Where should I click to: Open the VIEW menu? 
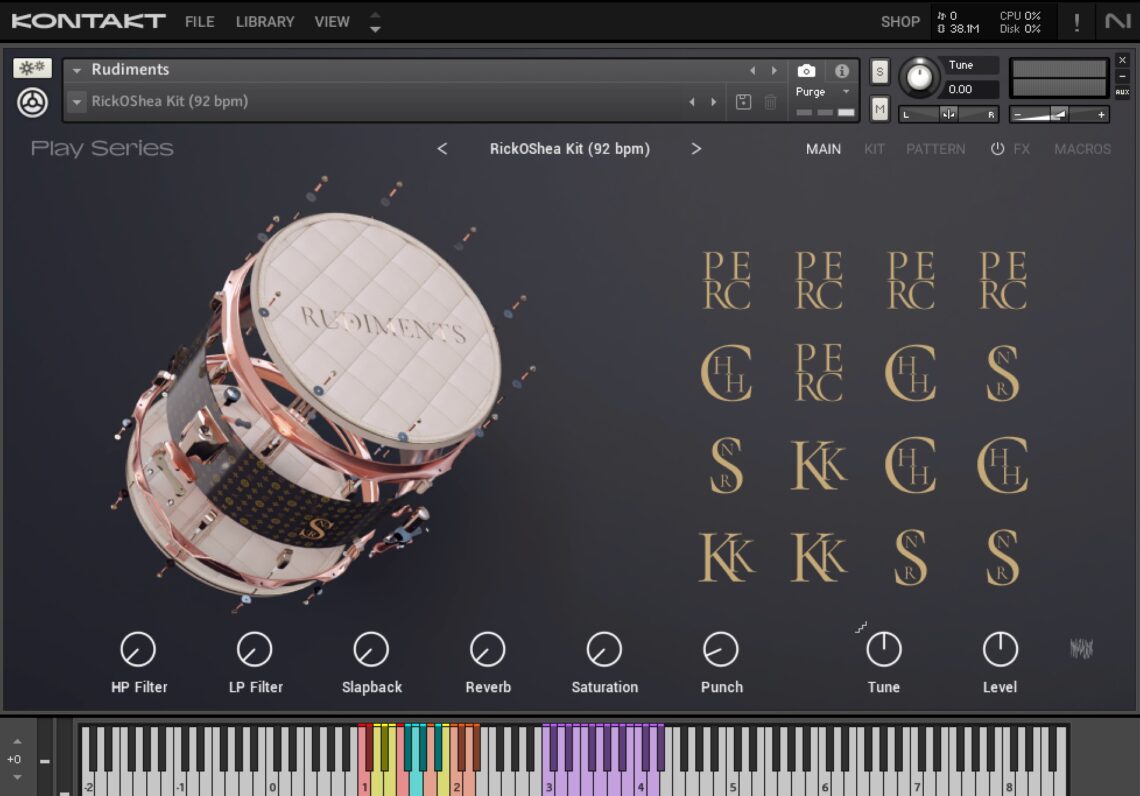pos(332,22)
